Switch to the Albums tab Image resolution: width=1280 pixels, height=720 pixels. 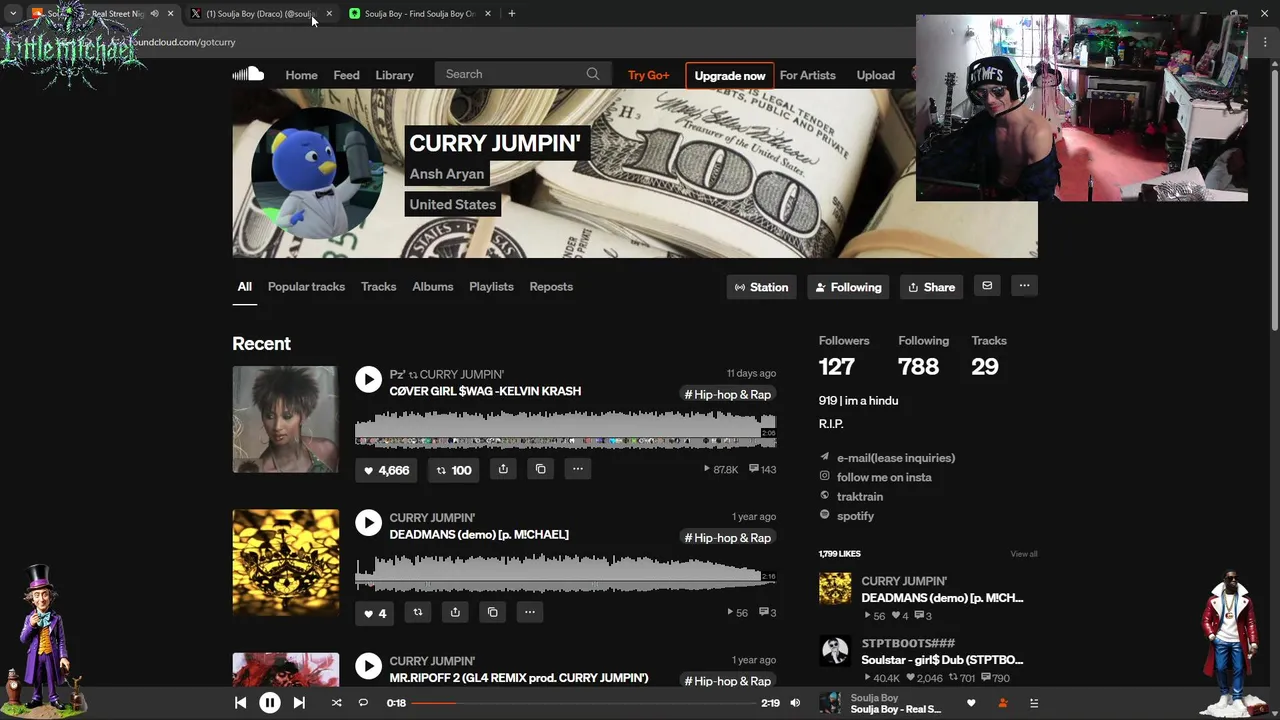432,286
